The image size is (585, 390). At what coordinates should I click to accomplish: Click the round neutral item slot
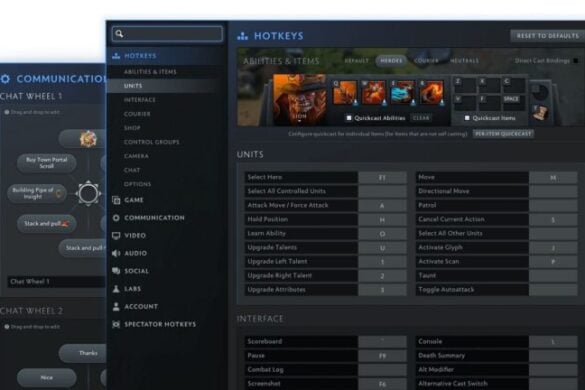coord(540,91)
